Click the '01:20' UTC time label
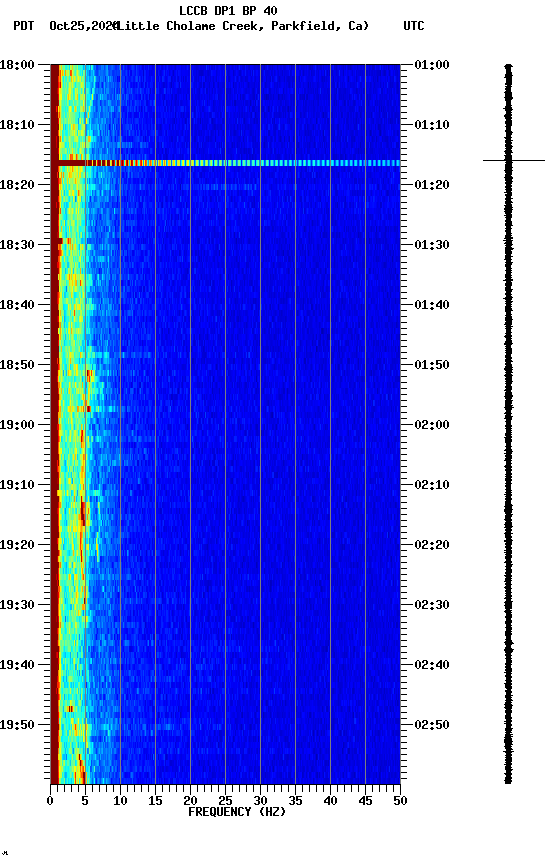The image size is (552, 864). click(432, 185)
